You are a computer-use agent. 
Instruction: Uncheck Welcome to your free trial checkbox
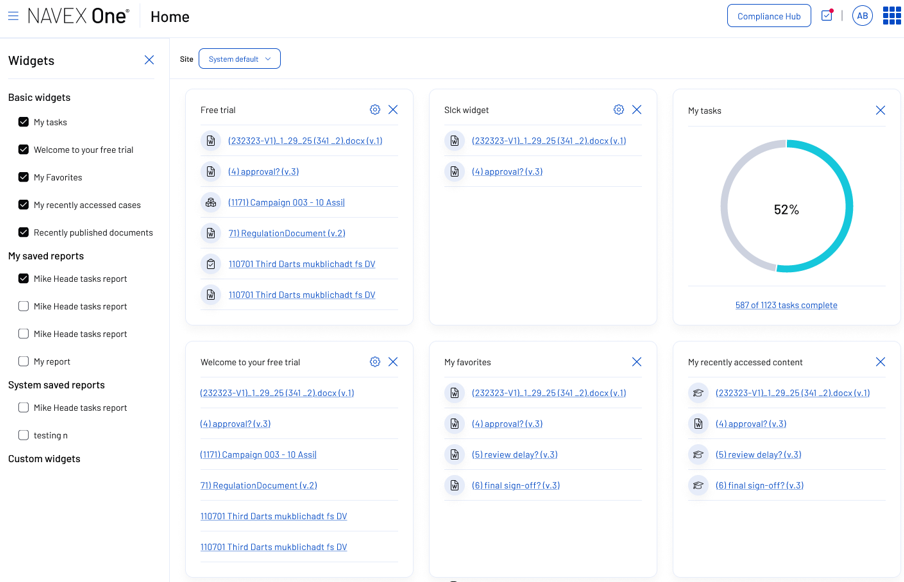point(24,149)
